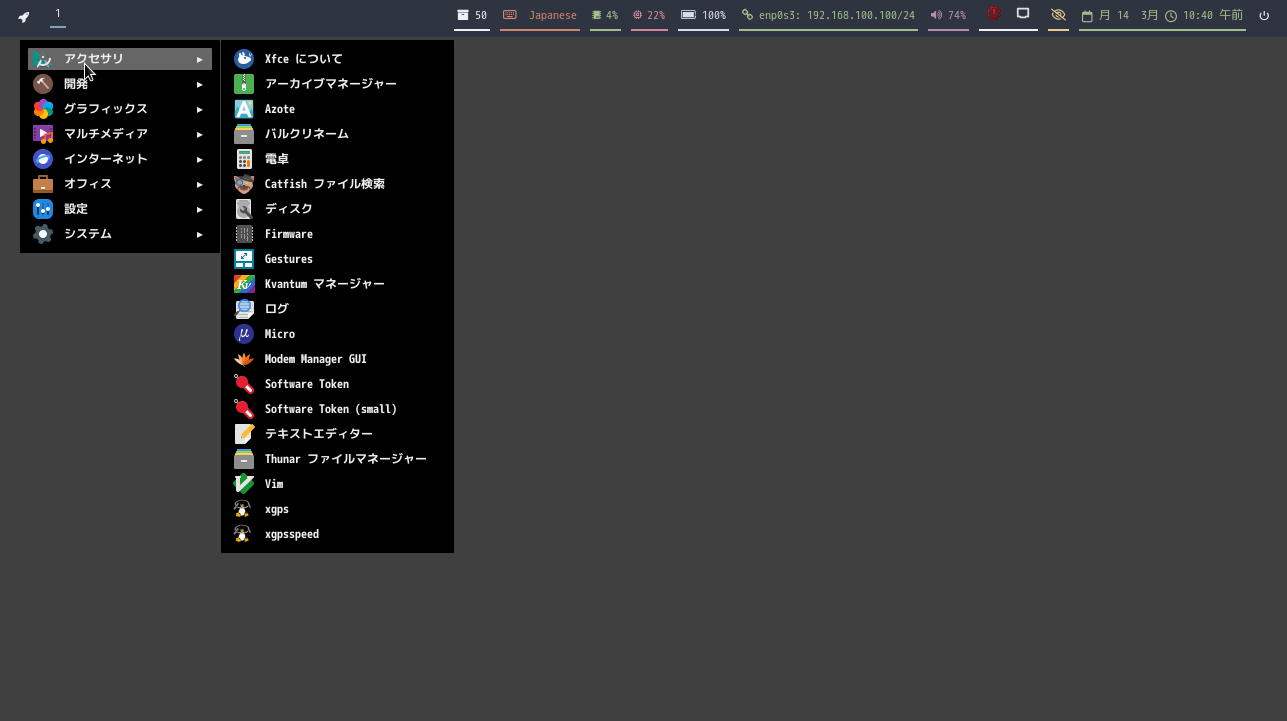Expand インターネット submenu arrow
The width and height of the screenshot is (1287, 721).
pyautogui.click(x=200, y=160)
